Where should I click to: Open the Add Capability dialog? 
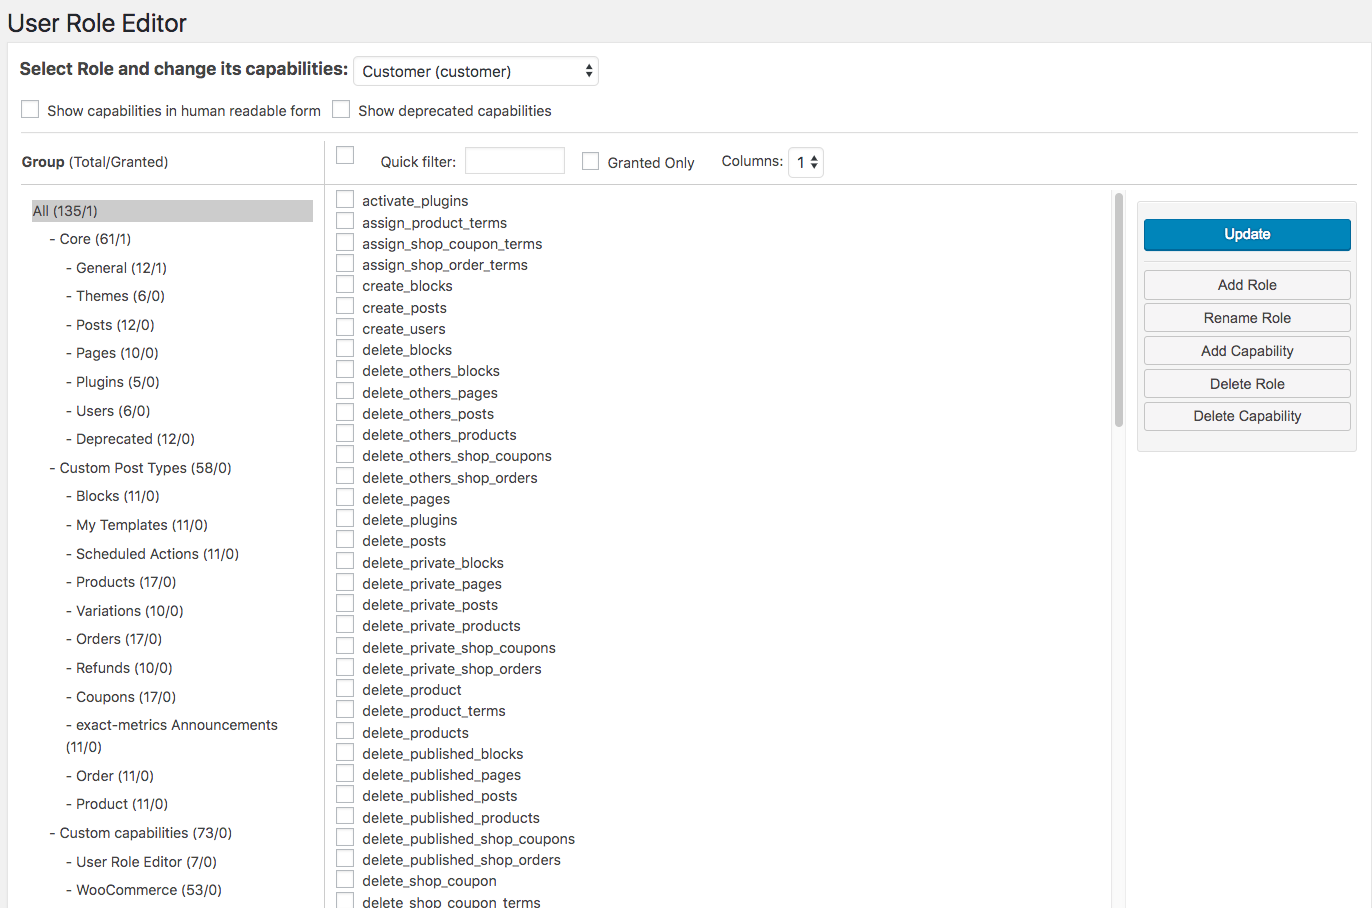1247,351
